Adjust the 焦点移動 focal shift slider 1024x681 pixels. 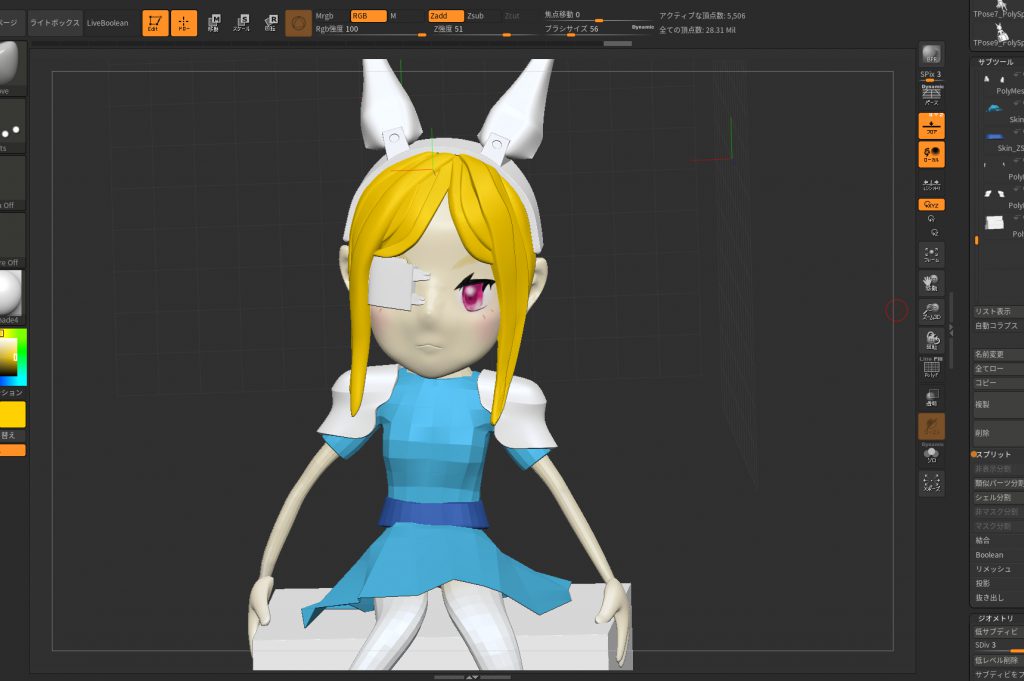(x=599, y=15)
